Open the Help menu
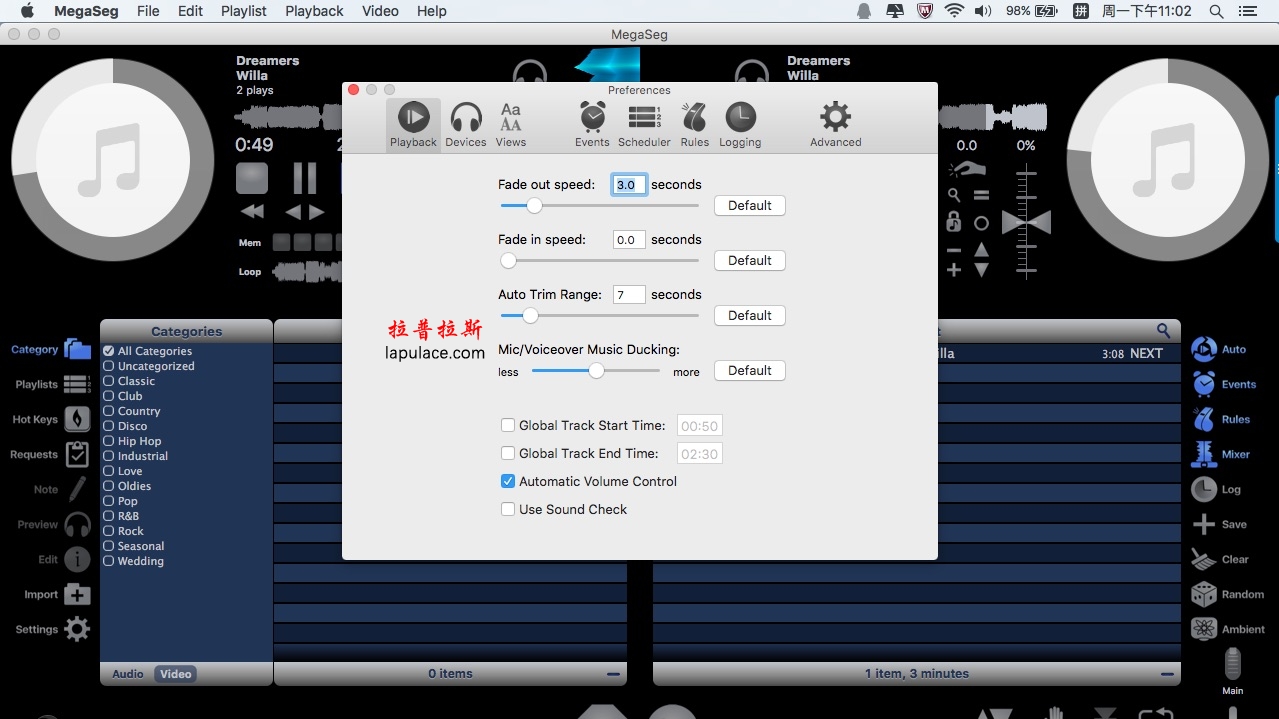This screenshot has height=719, width=1279. pos(432,11)
